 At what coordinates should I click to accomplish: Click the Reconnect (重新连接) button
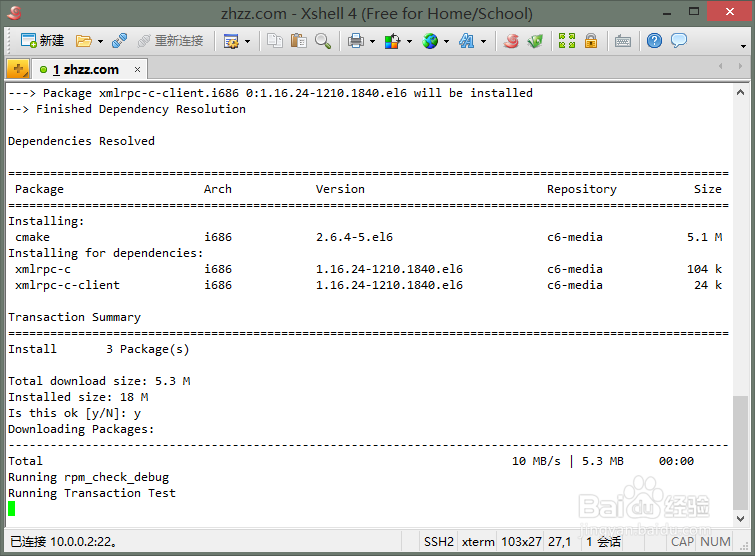tap(170, 41)
